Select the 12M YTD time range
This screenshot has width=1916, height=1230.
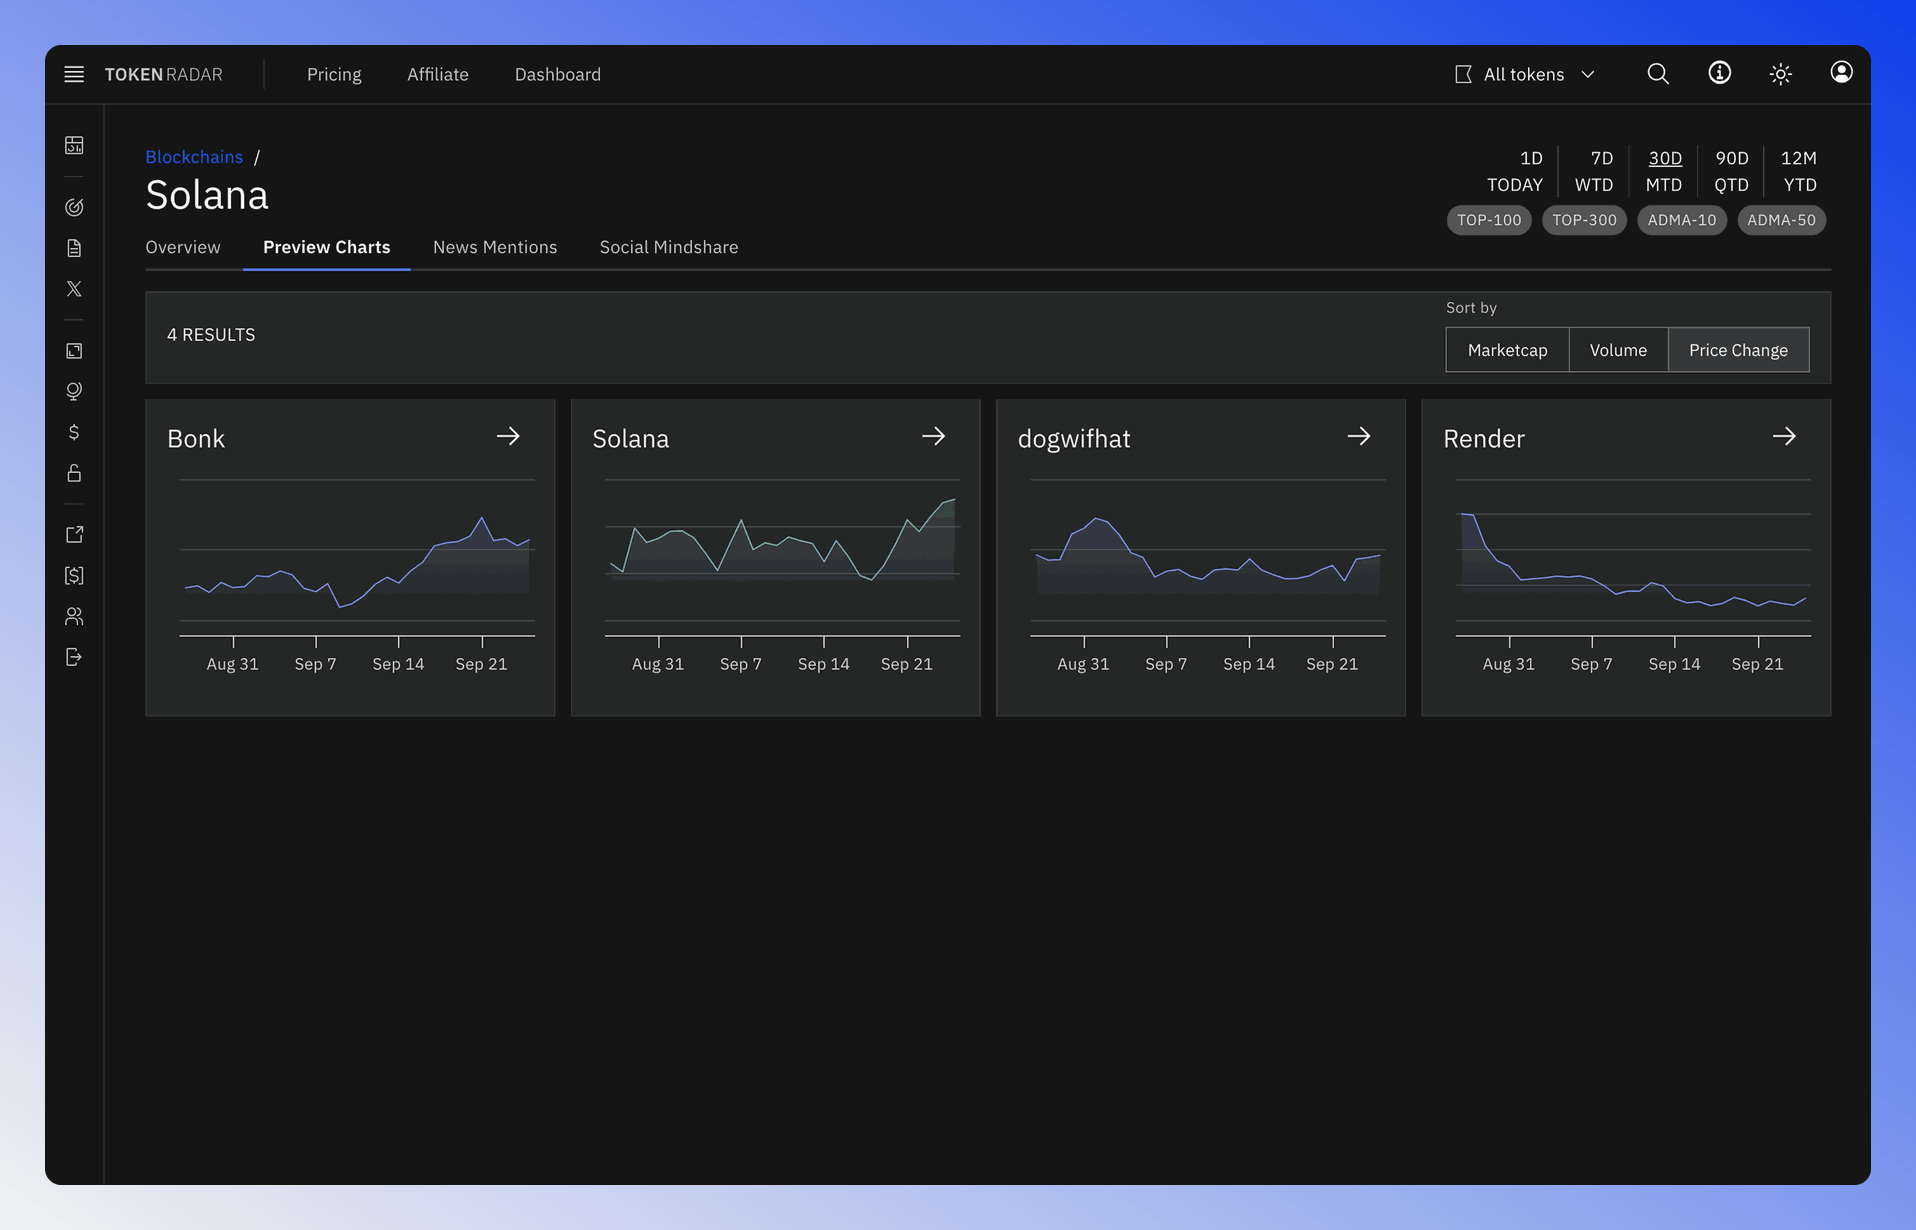coord(1800,171)
